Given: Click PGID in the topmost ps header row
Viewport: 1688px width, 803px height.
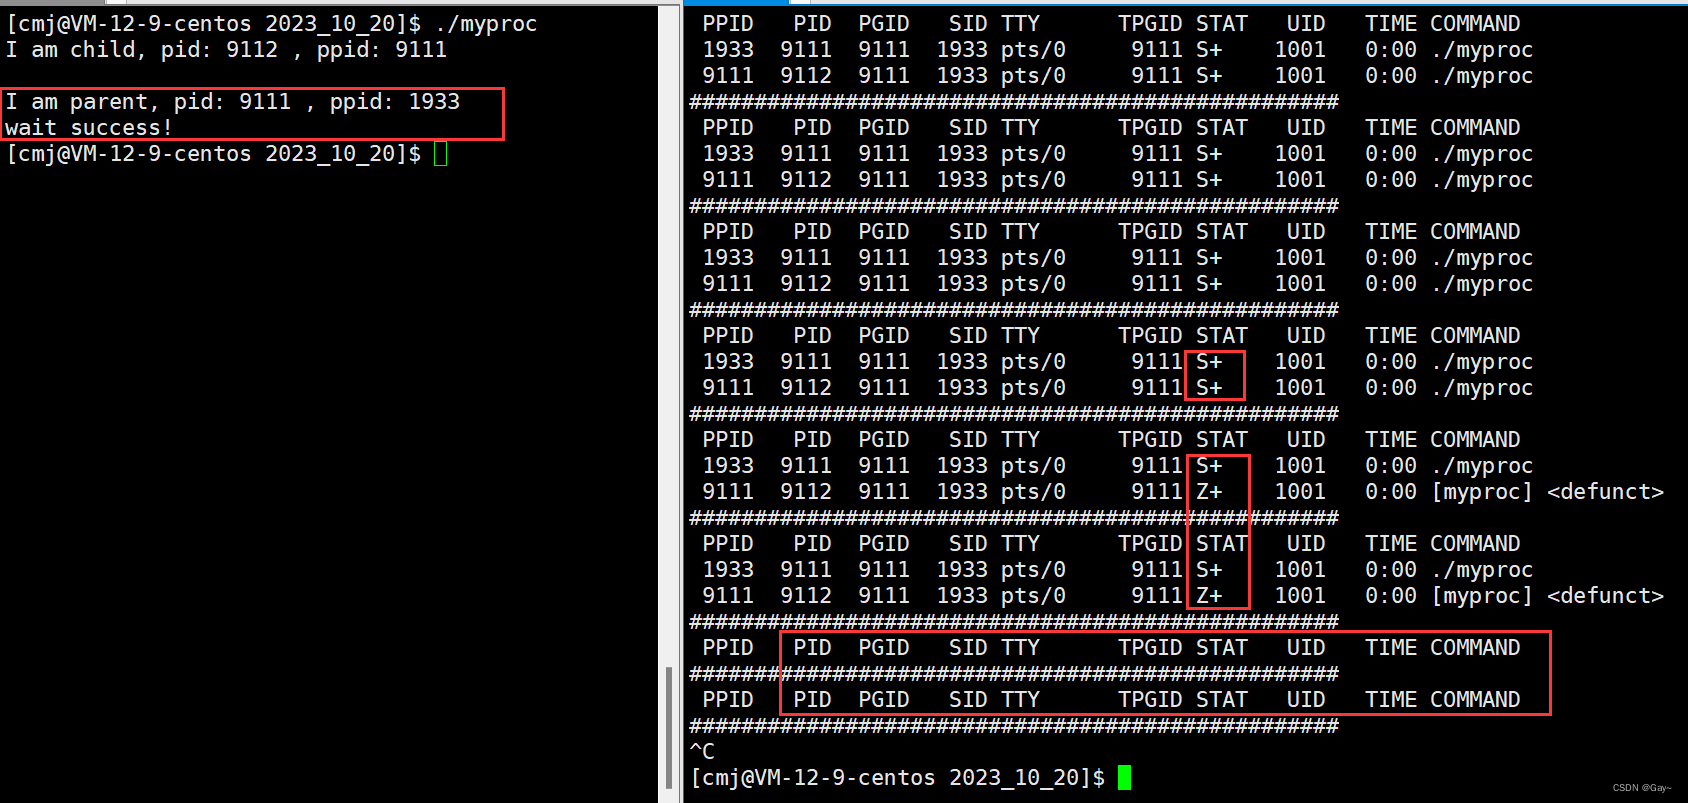Looking at the screenshot, I should [x=884, y=24].
